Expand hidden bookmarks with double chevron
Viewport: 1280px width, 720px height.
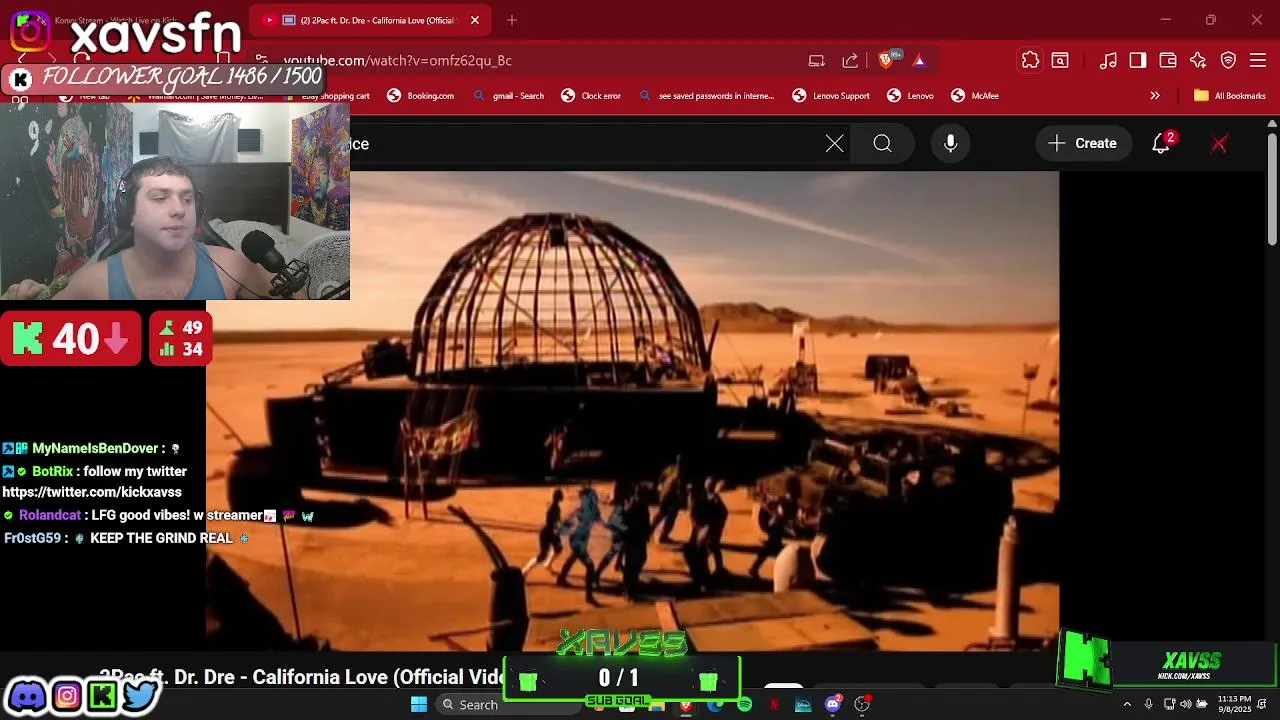pyautogui.click(x=1155, y=96)
